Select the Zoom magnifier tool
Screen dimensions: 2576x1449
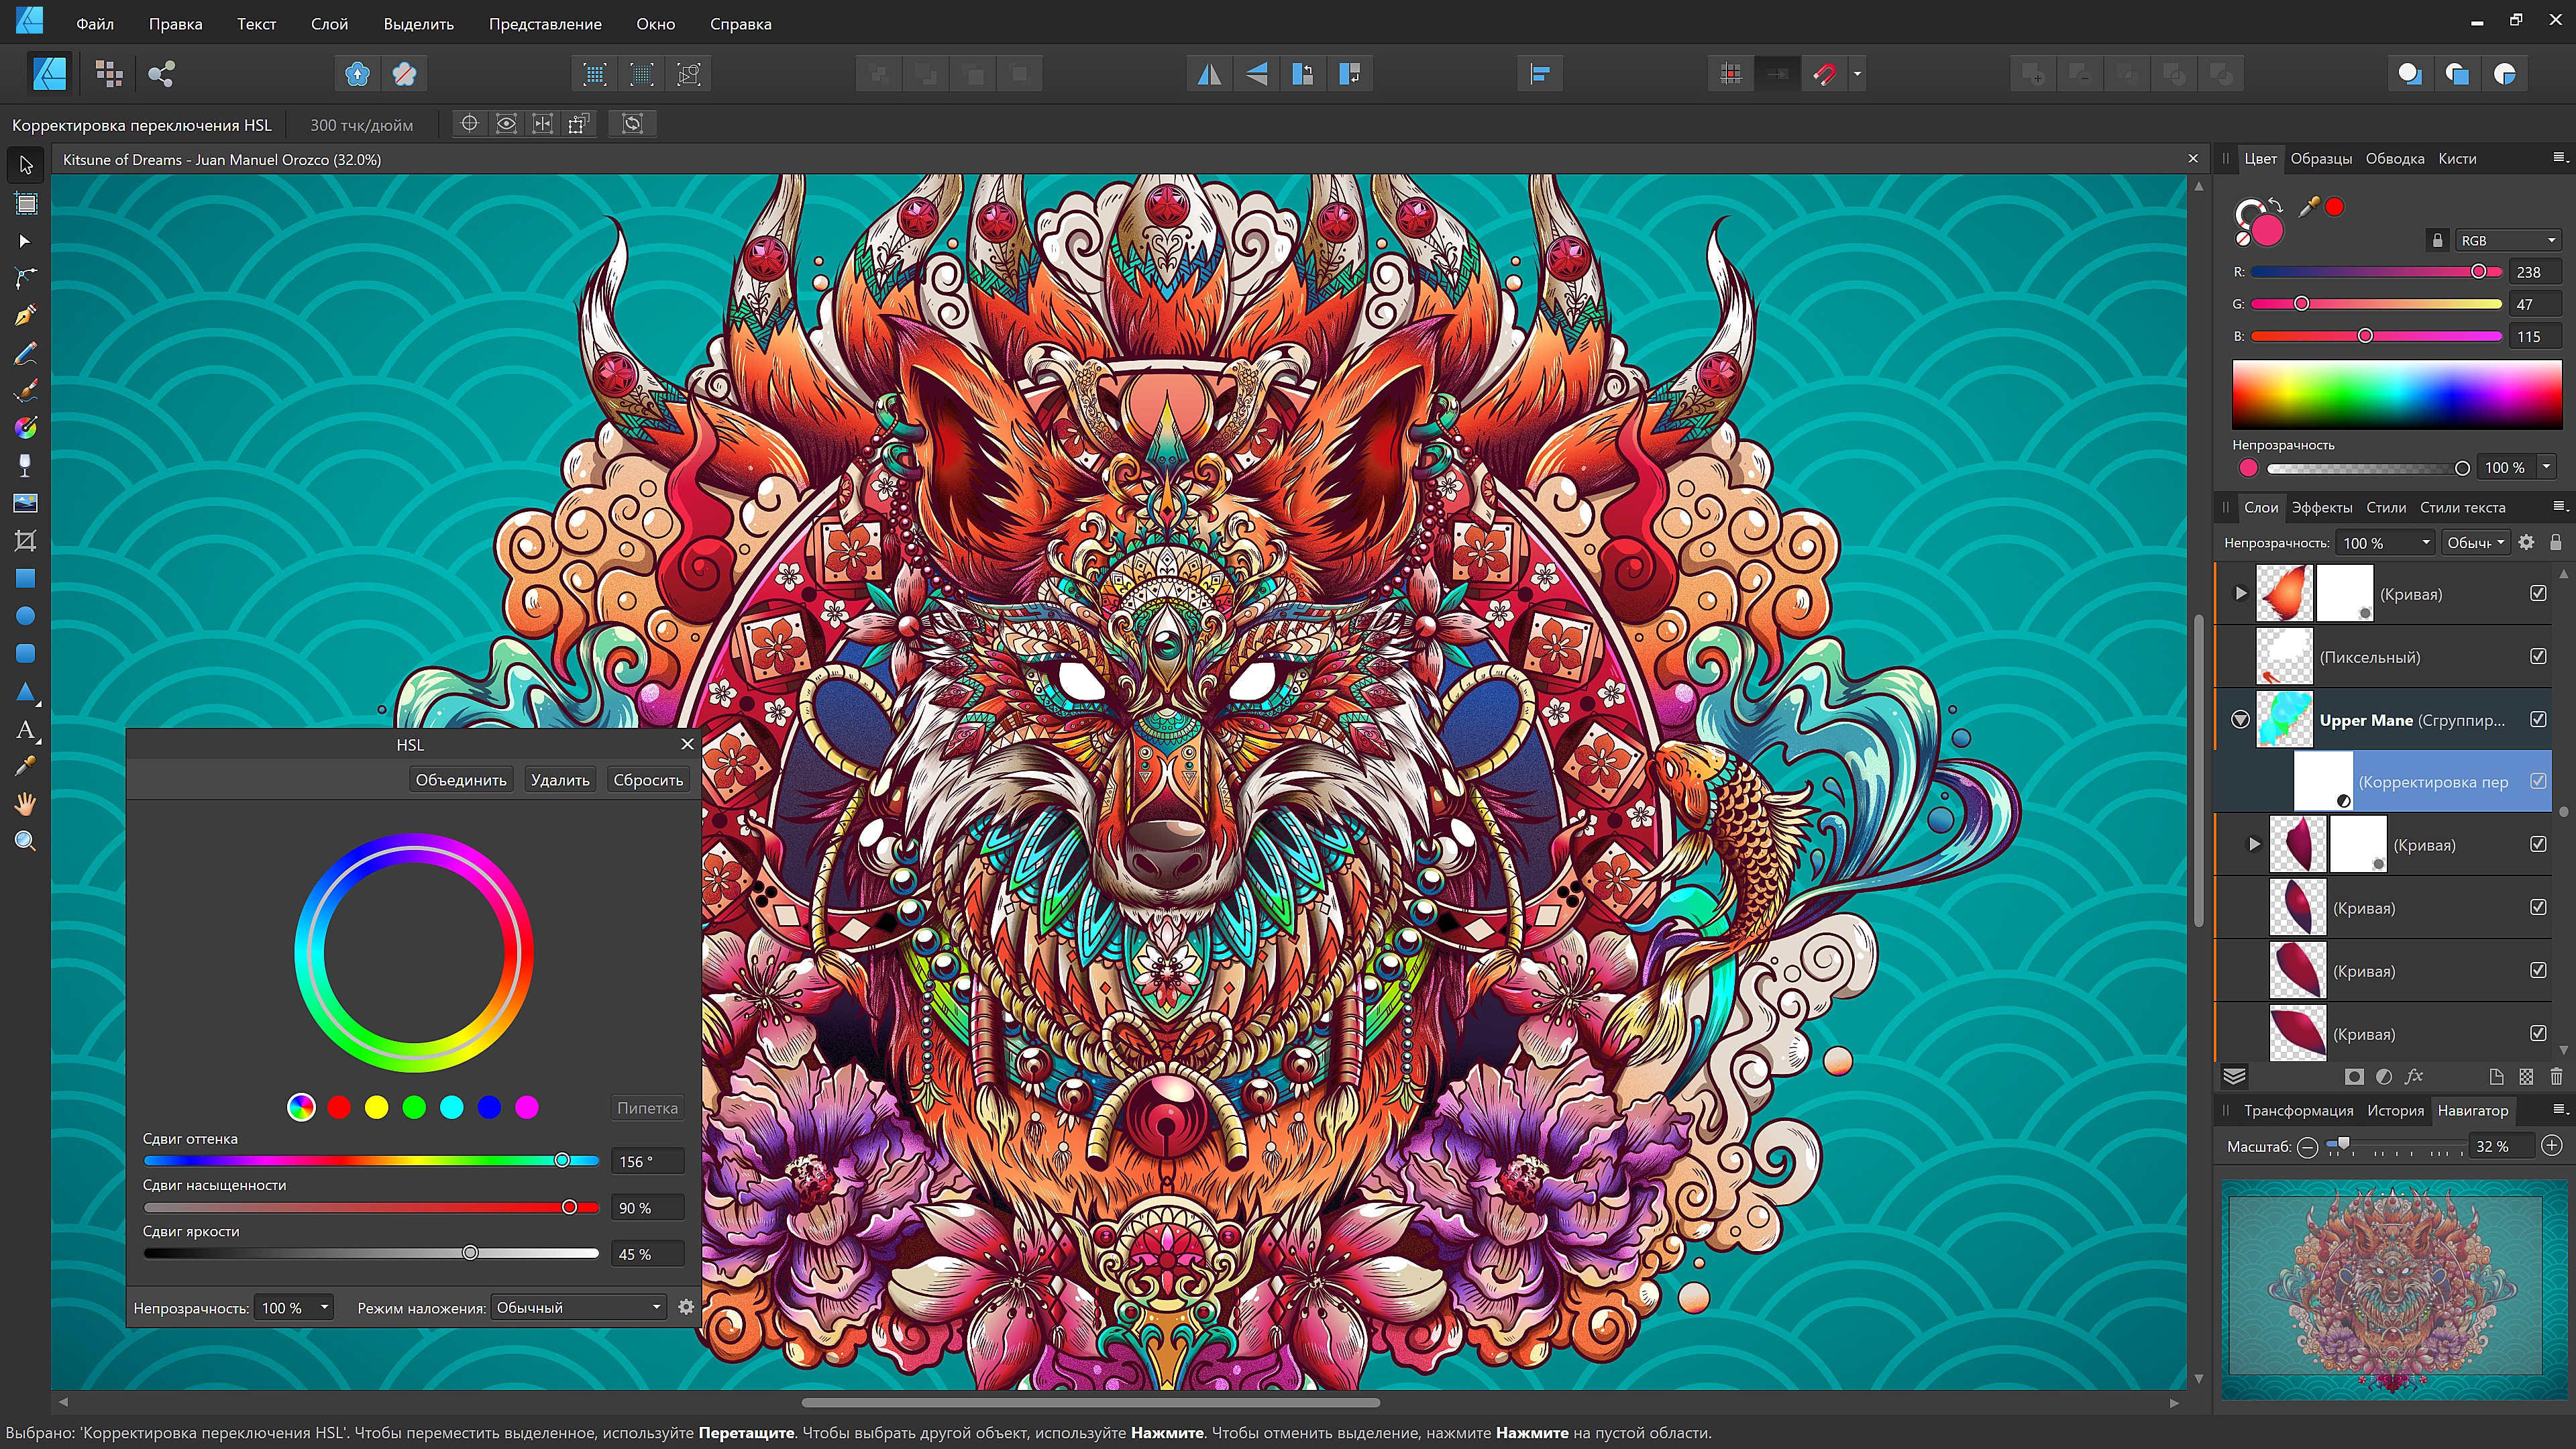(26, 841)
